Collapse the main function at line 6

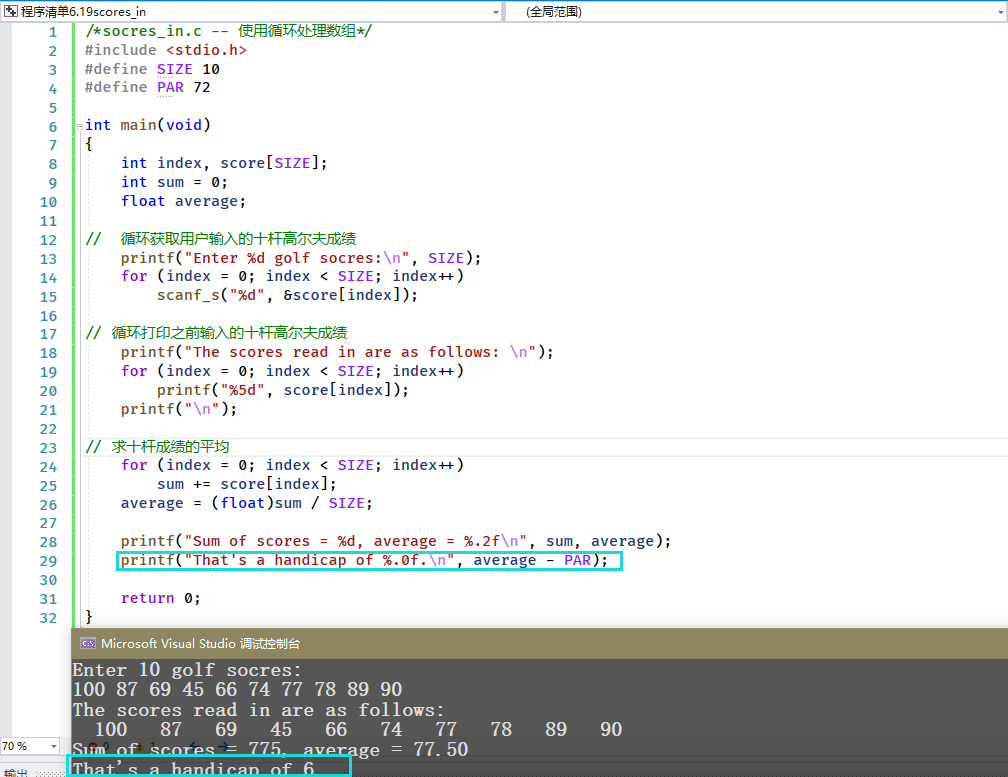coord(79,126)
